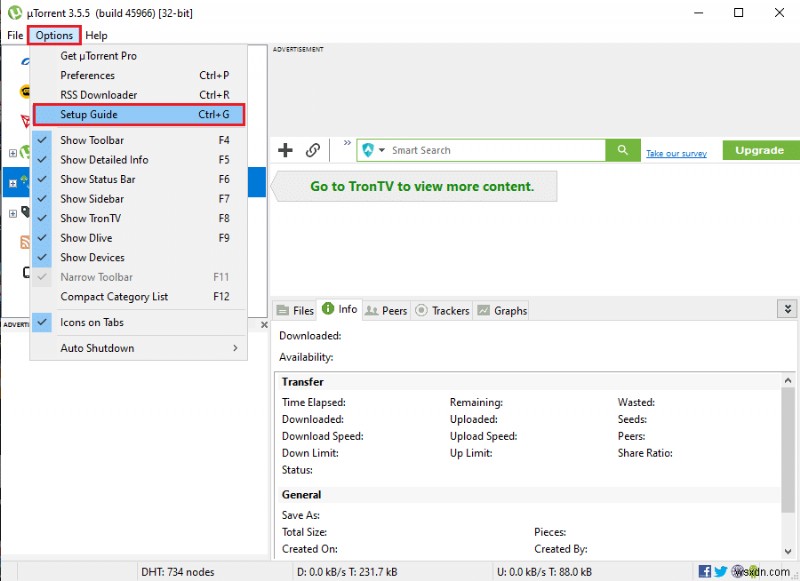Click the Upgrade button
800x581 pixels.
click(759, 150)
